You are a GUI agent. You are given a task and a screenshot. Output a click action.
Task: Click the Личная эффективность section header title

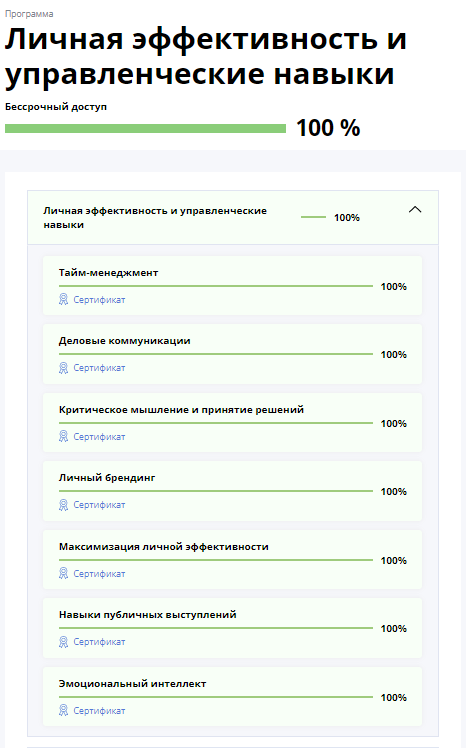tap(155, 218)
